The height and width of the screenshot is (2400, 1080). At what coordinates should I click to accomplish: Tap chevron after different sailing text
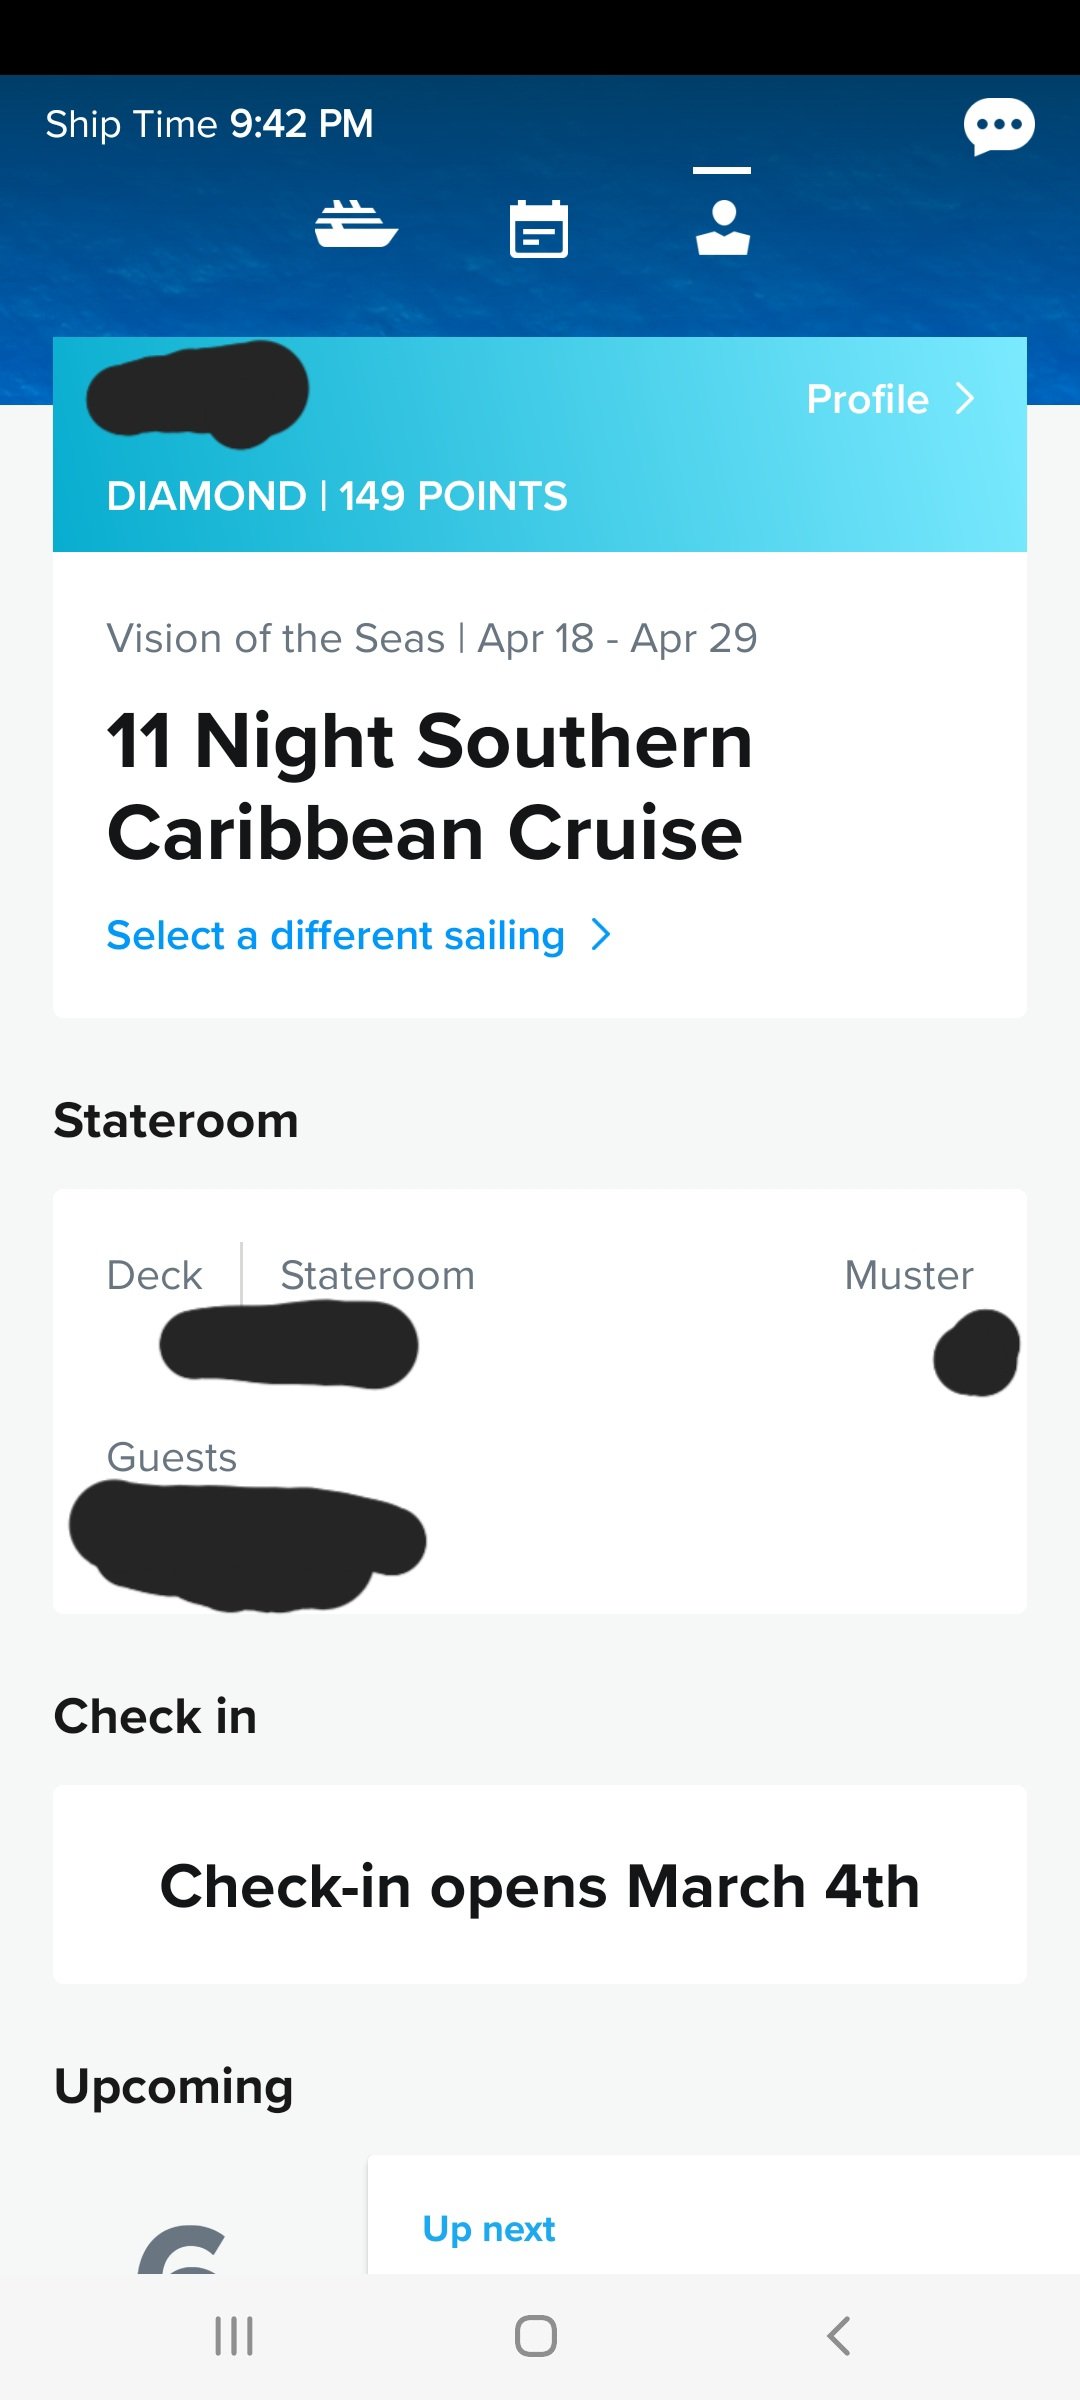[x=600, y=935]
